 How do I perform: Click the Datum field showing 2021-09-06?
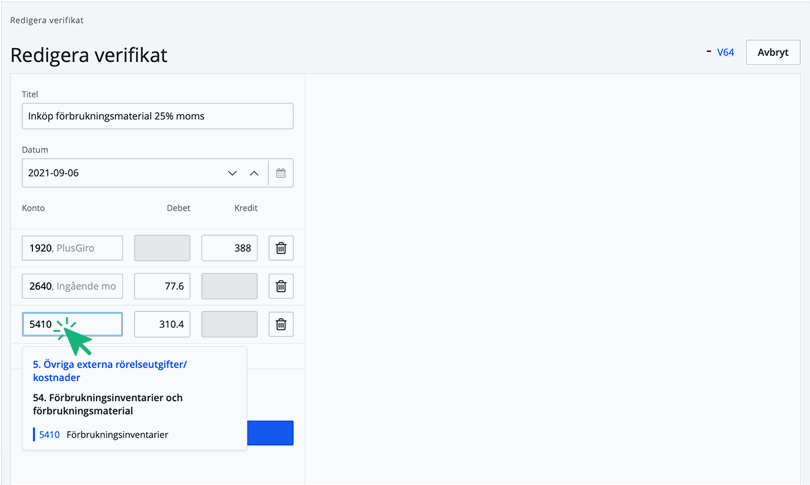[120, 173]
